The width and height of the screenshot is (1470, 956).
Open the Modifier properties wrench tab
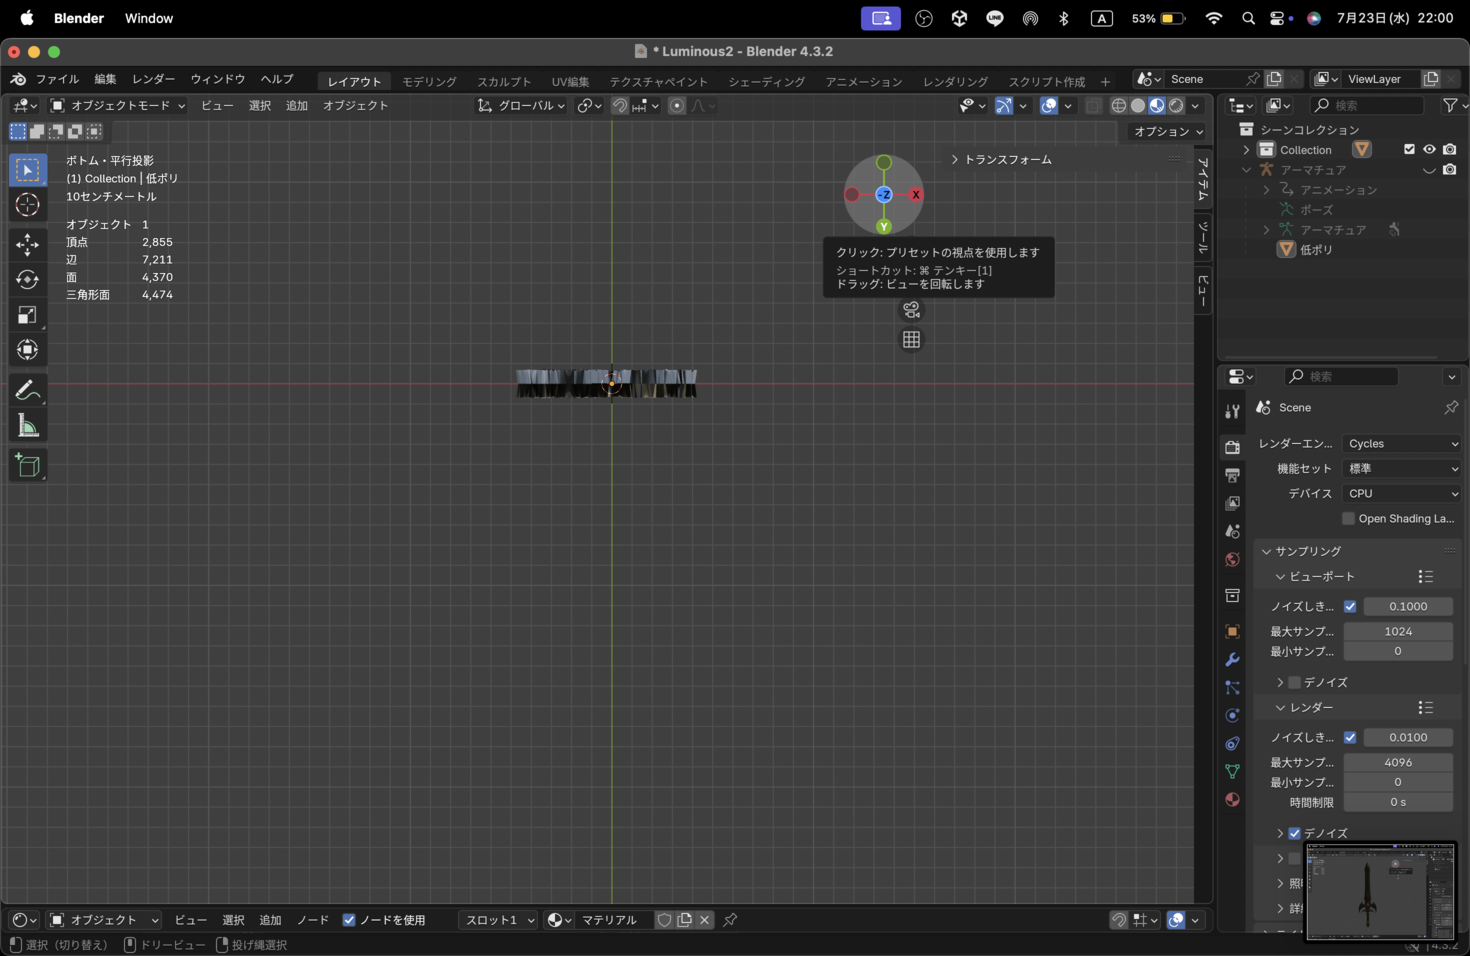pyautogui.click(x=1232, y=659)
